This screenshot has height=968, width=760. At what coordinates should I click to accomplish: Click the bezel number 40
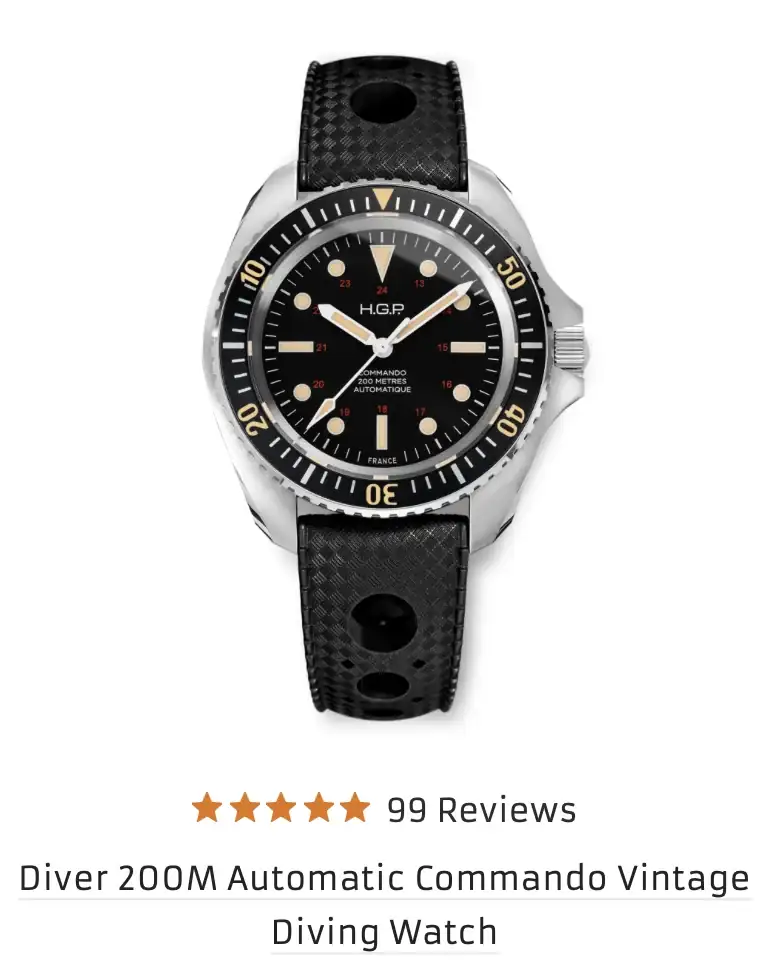(x=511, y=421)
